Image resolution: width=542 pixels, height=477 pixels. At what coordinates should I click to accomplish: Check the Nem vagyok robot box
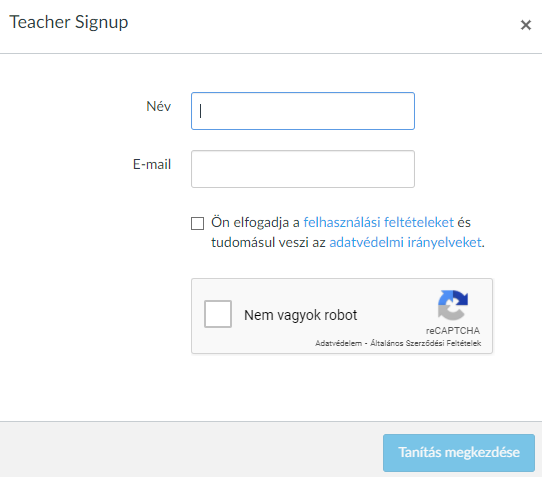point(218,314)
